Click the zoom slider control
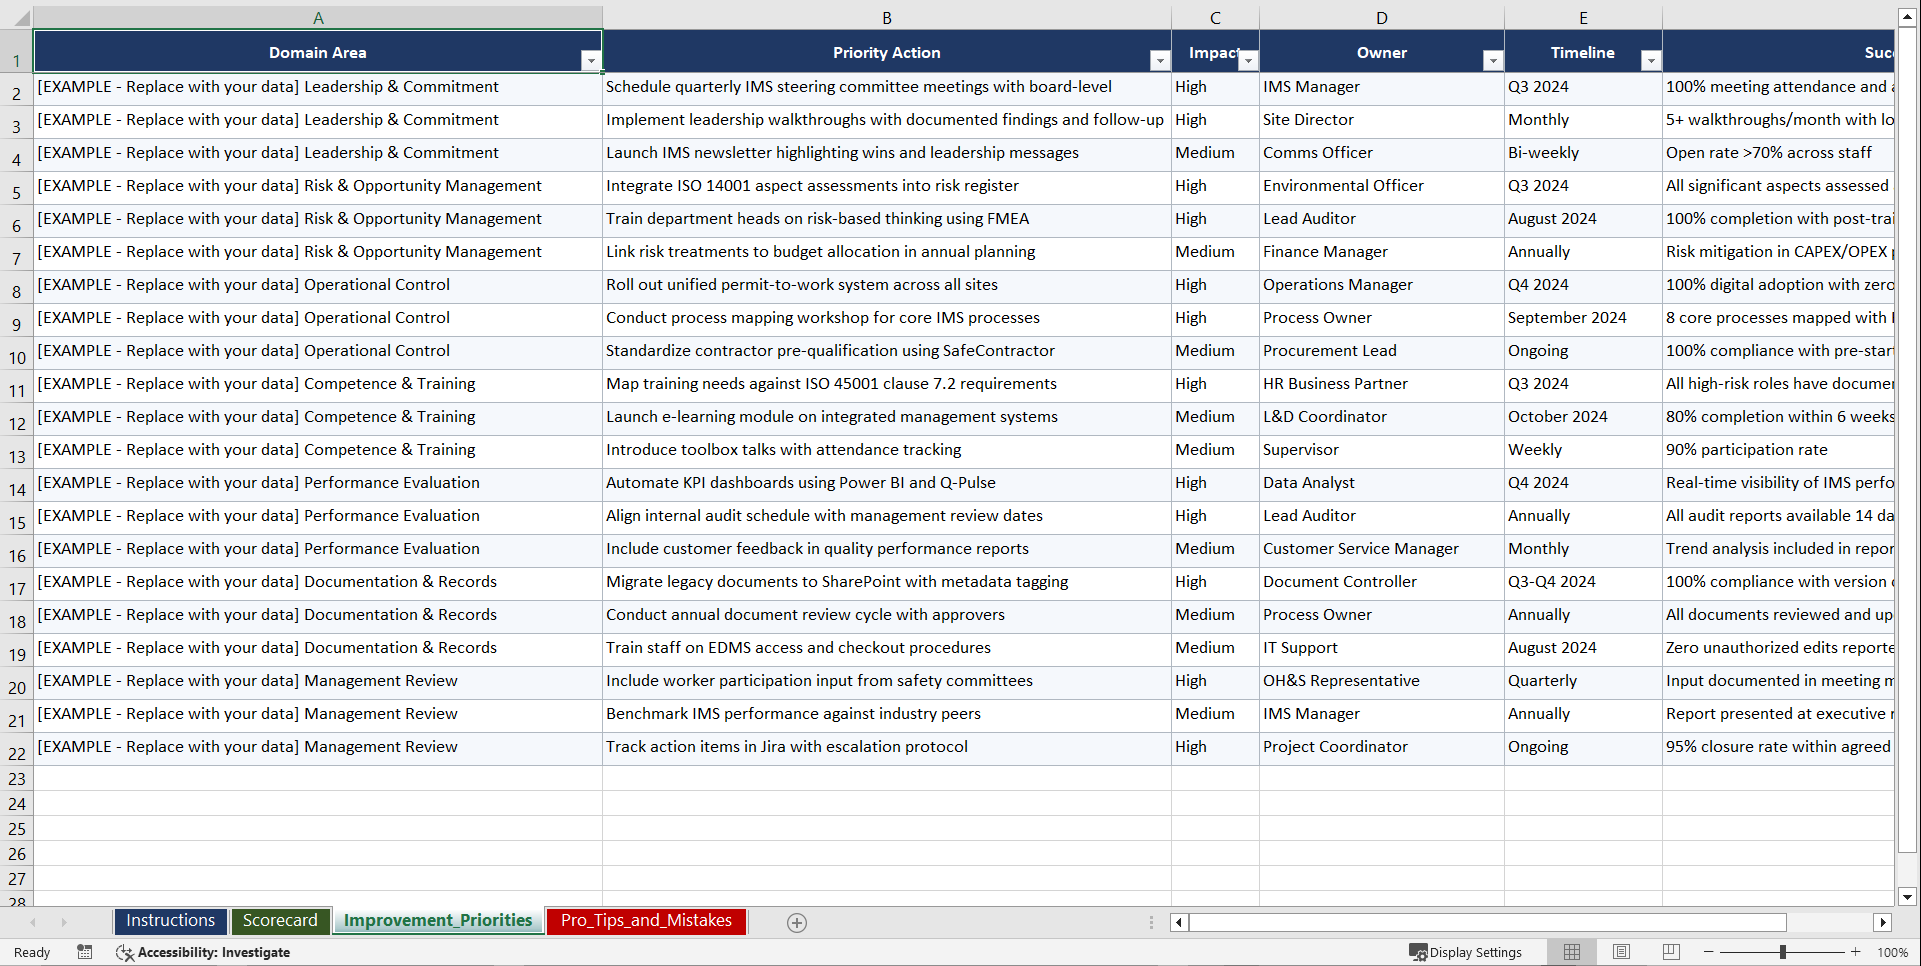Viewport: 1921px width, 966px height. tap(1784, 952)
